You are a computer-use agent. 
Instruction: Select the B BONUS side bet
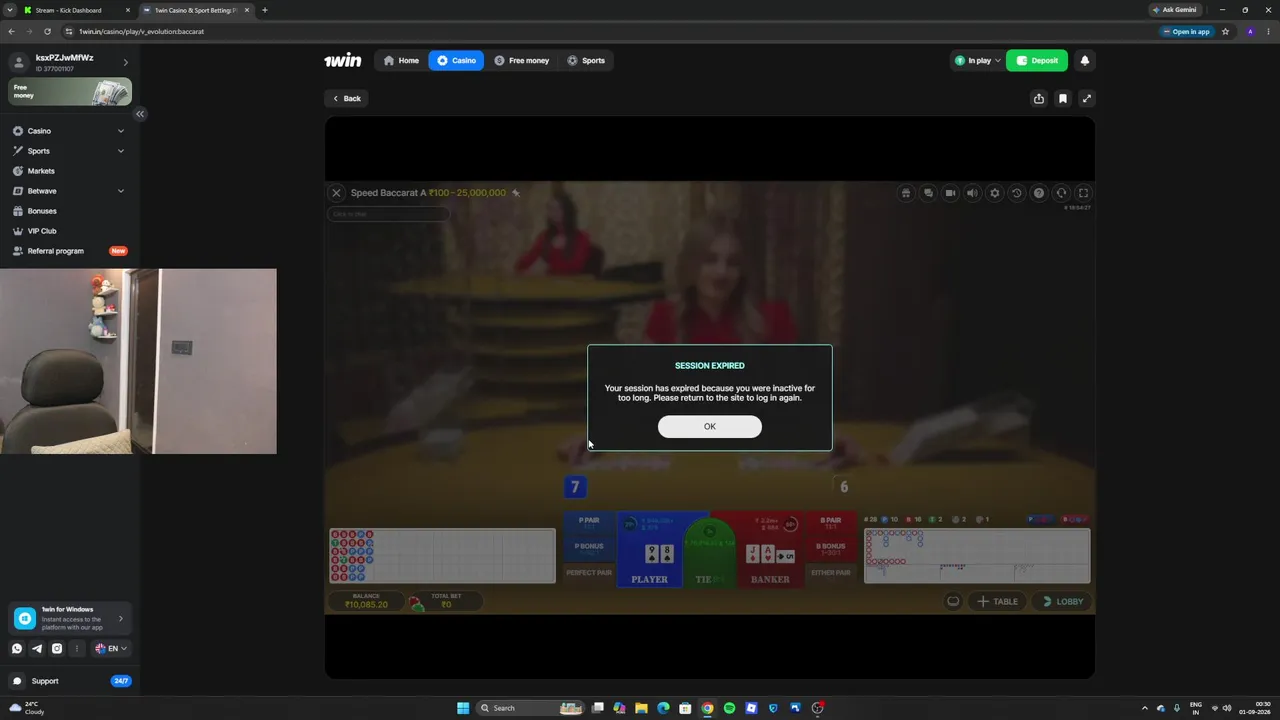[x=830, y=548]
